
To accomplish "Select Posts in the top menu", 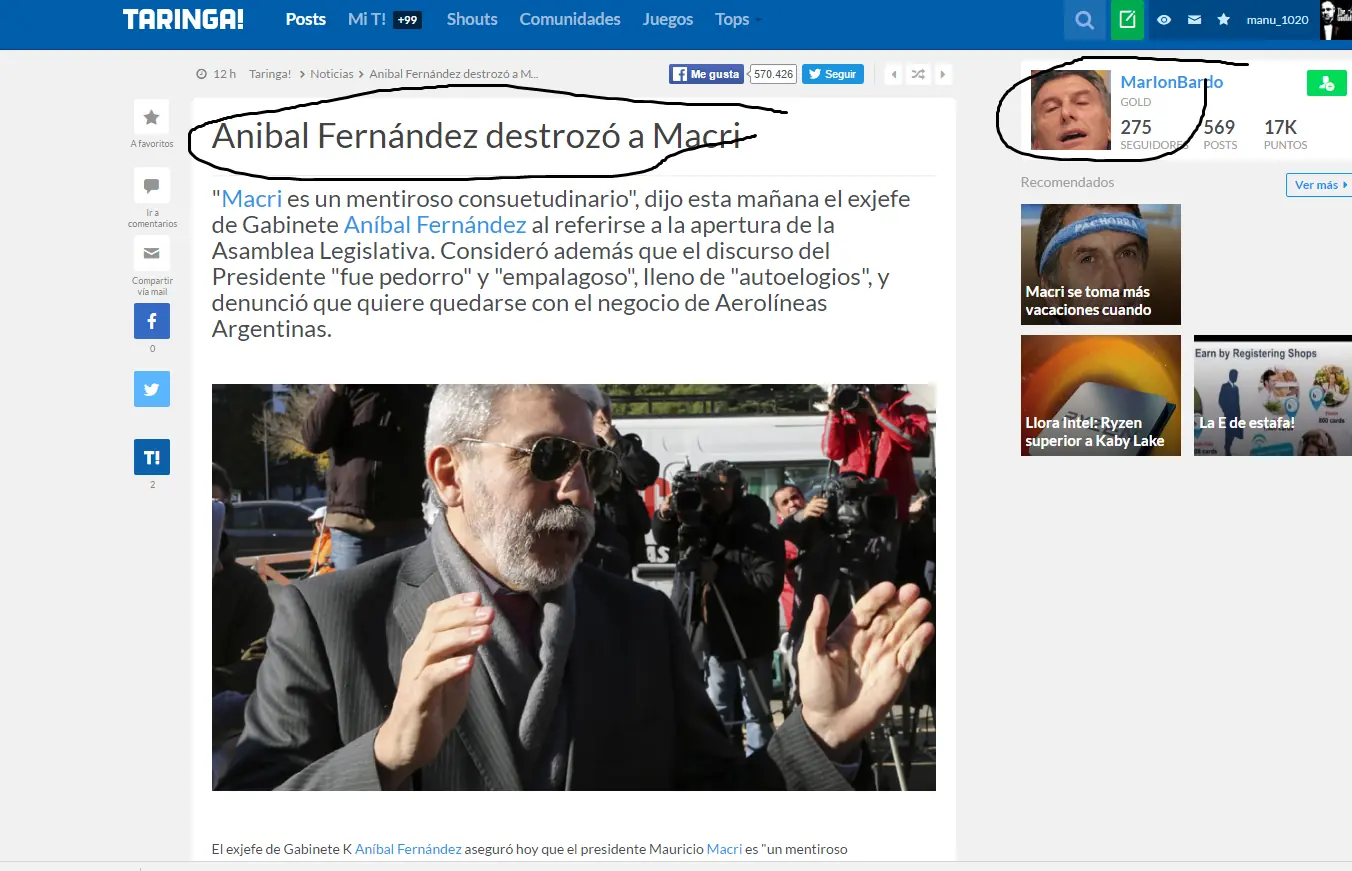I will (x=305, y=19).
